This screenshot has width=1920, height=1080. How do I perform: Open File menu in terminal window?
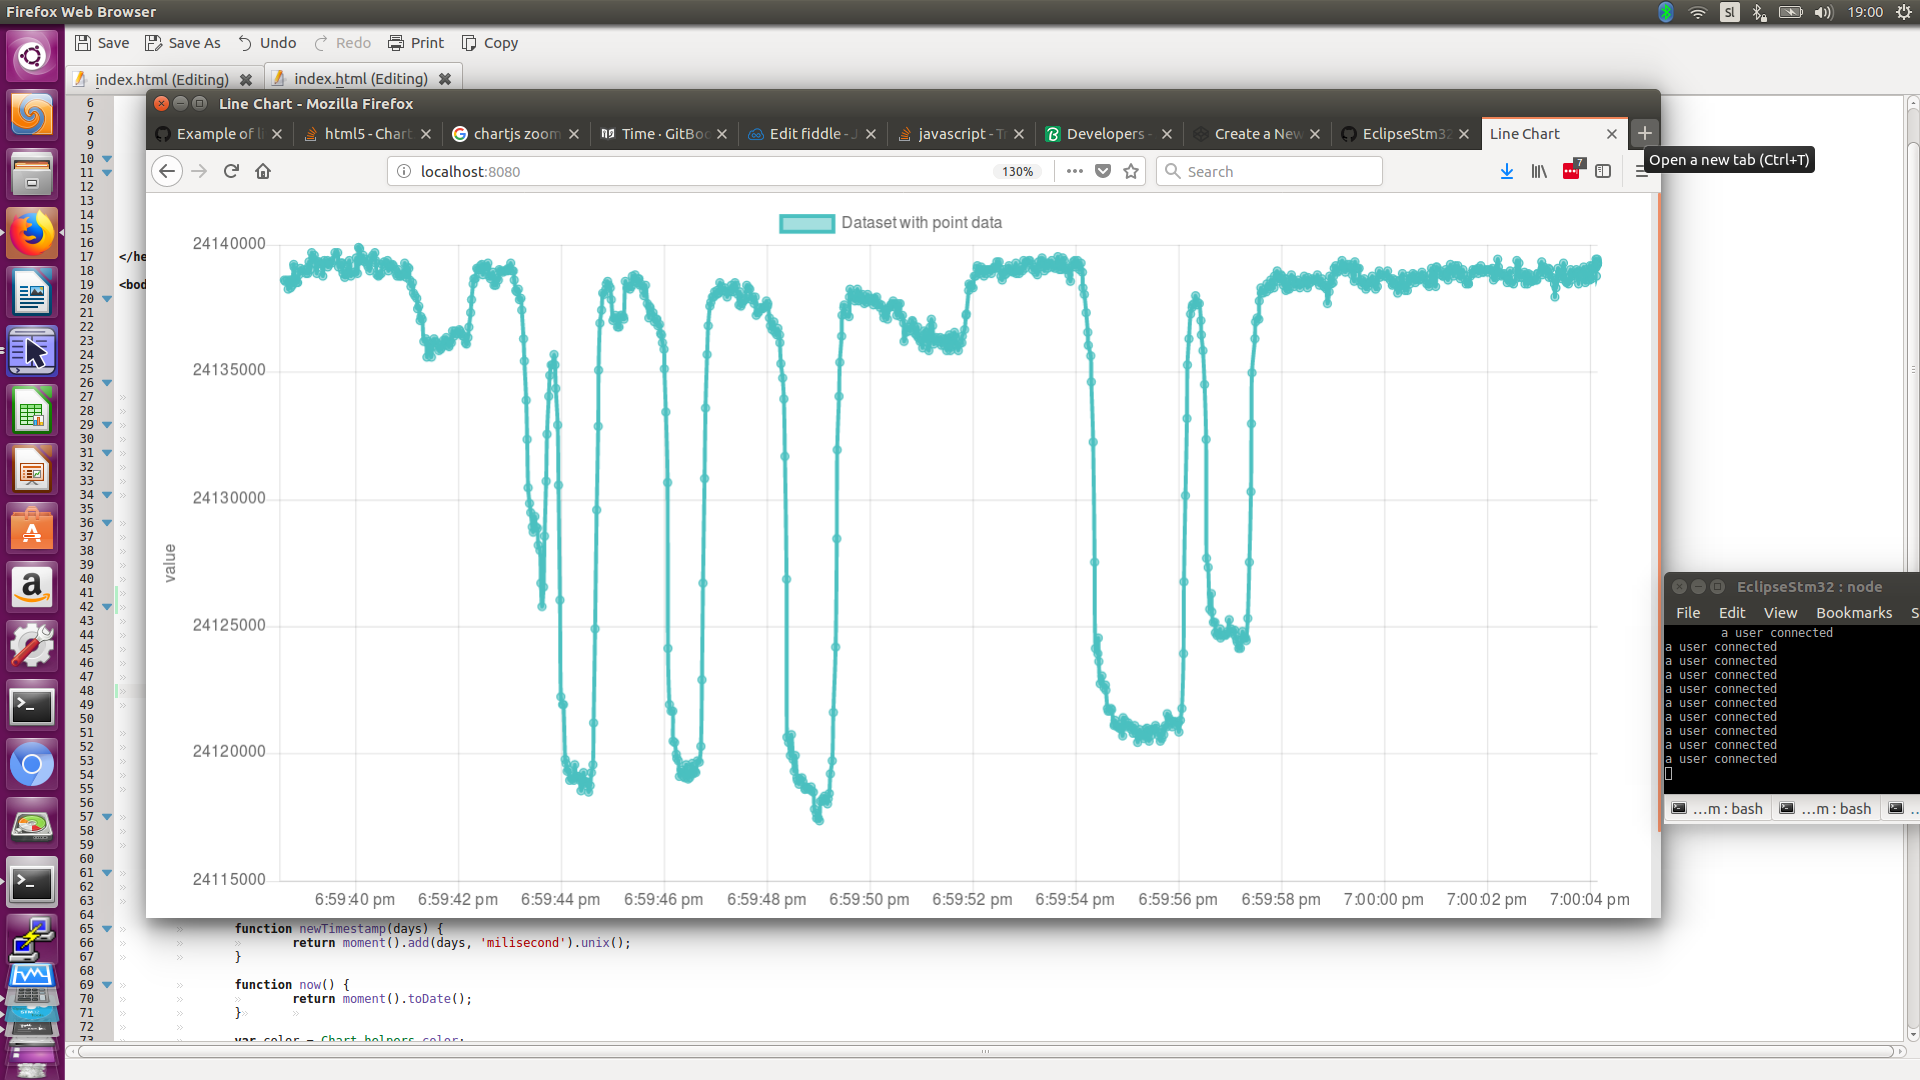pos(1688,613)
